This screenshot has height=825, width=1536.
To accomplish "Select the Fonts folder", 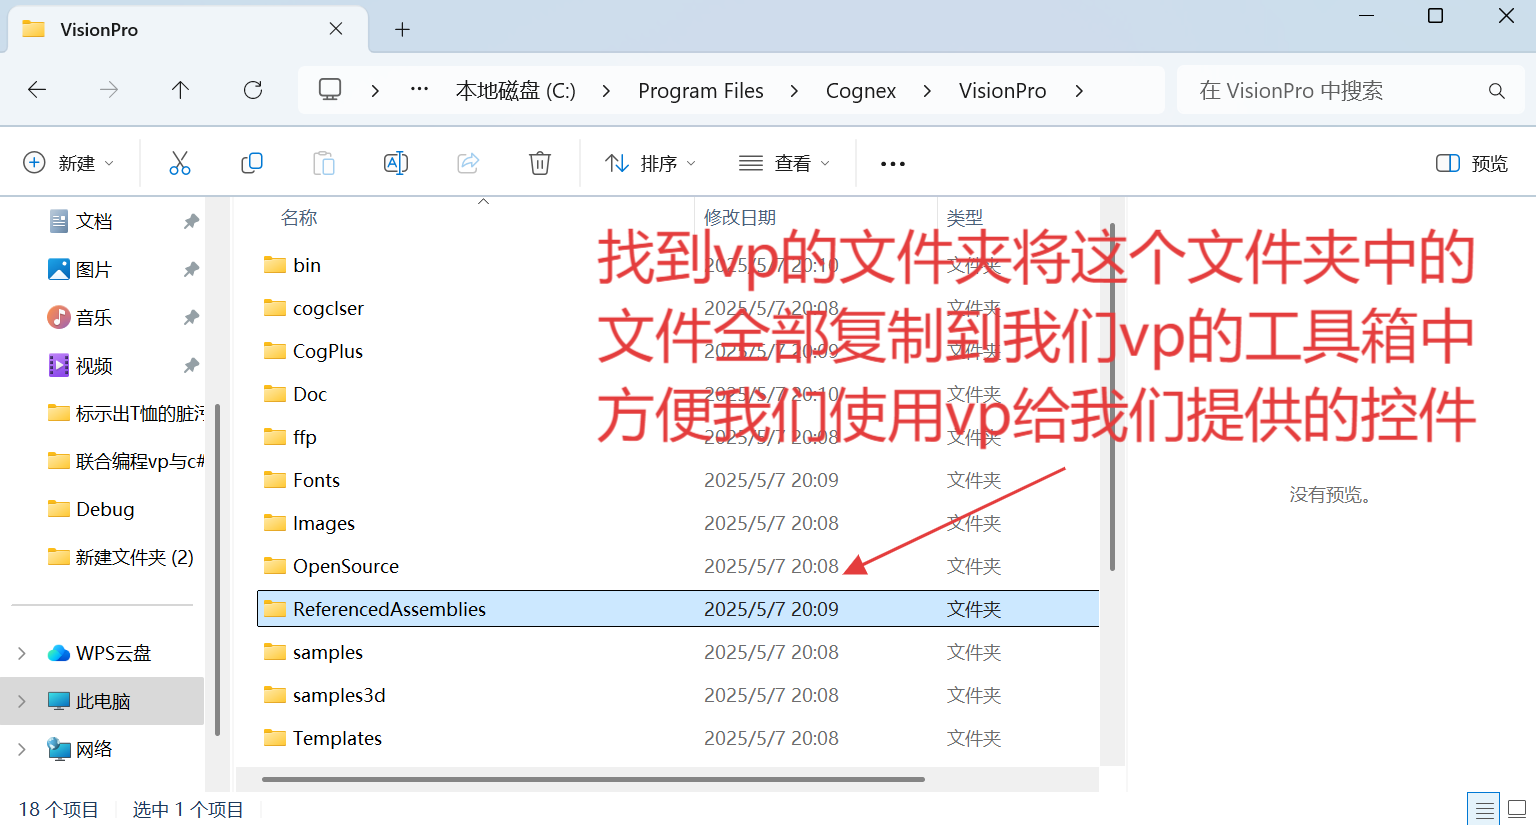I will (316, 480).
